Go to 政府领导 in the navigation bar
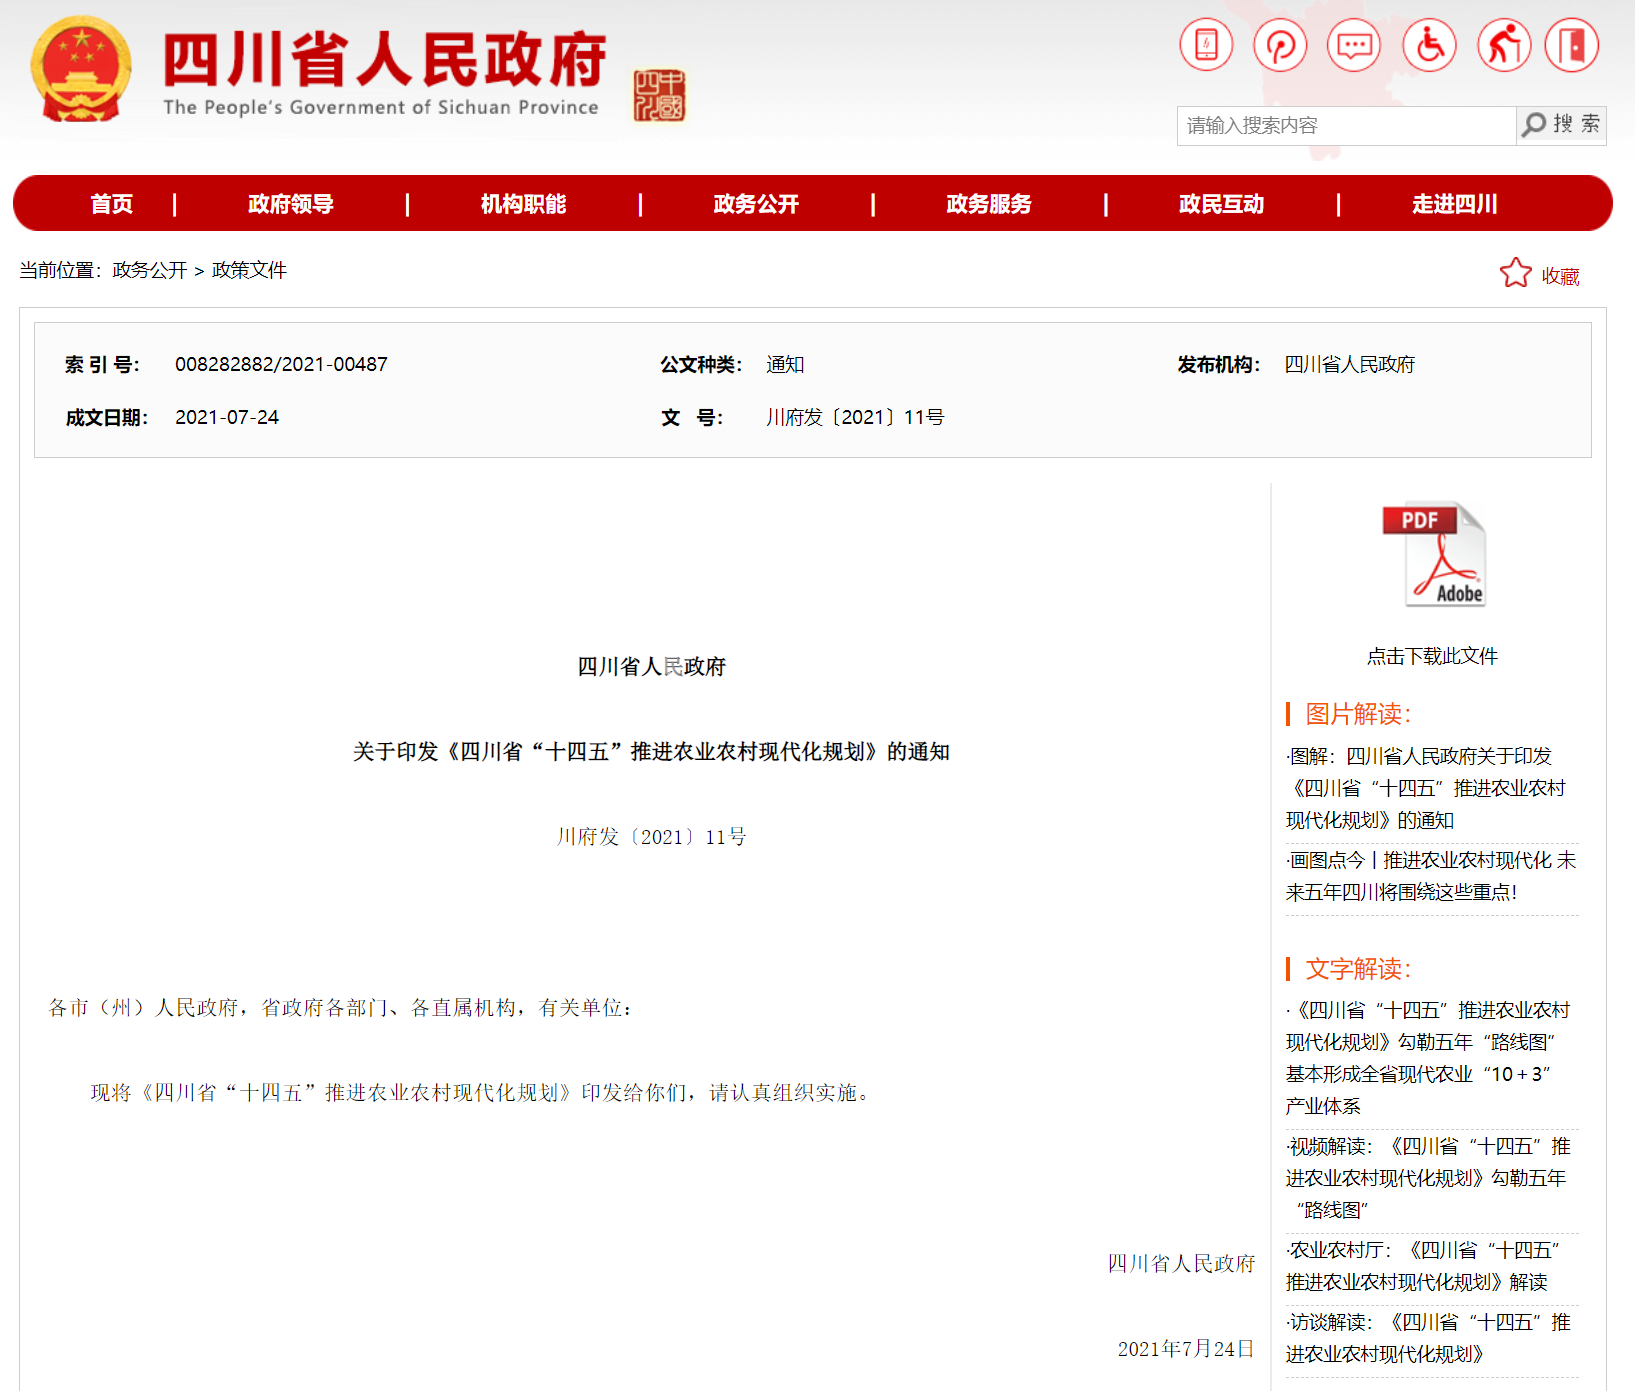The width and height of the screenshot is (1635, 1391). (x=291, y=204)
